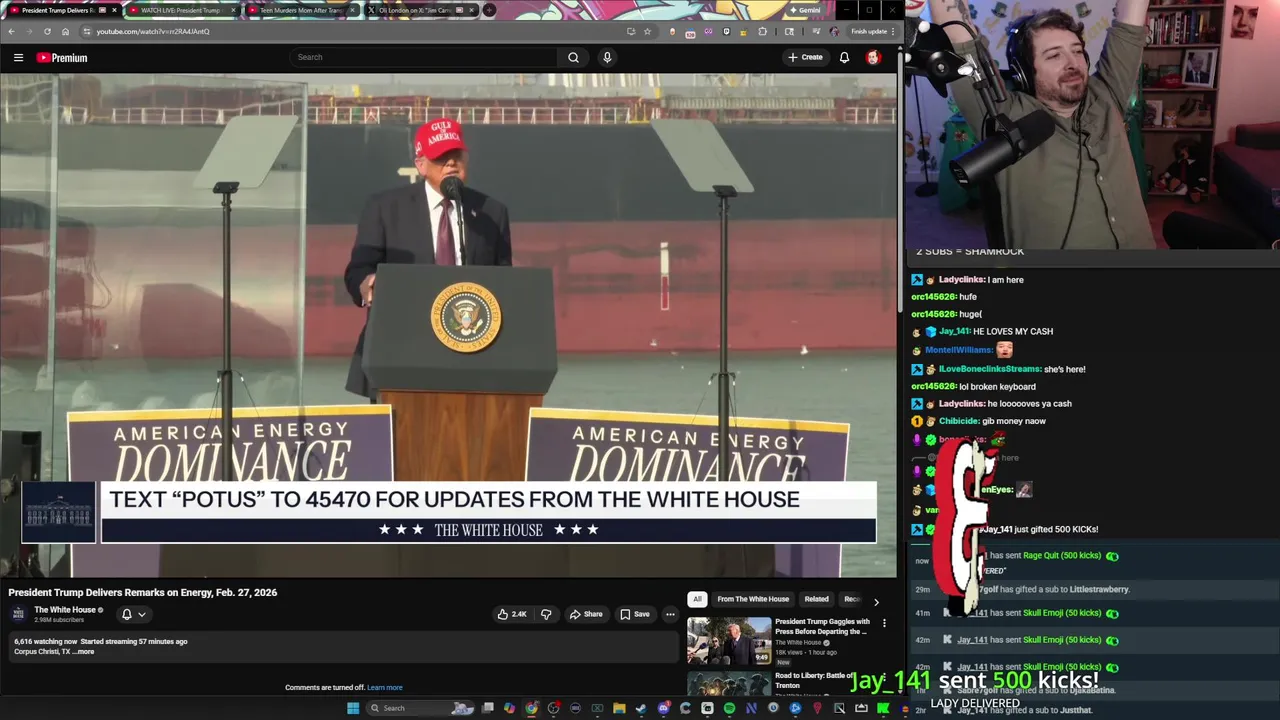Click the extensions puzzle icon in Chrome toolbar
Viewport: 1280px width, 720px height.
pos(763,31)
